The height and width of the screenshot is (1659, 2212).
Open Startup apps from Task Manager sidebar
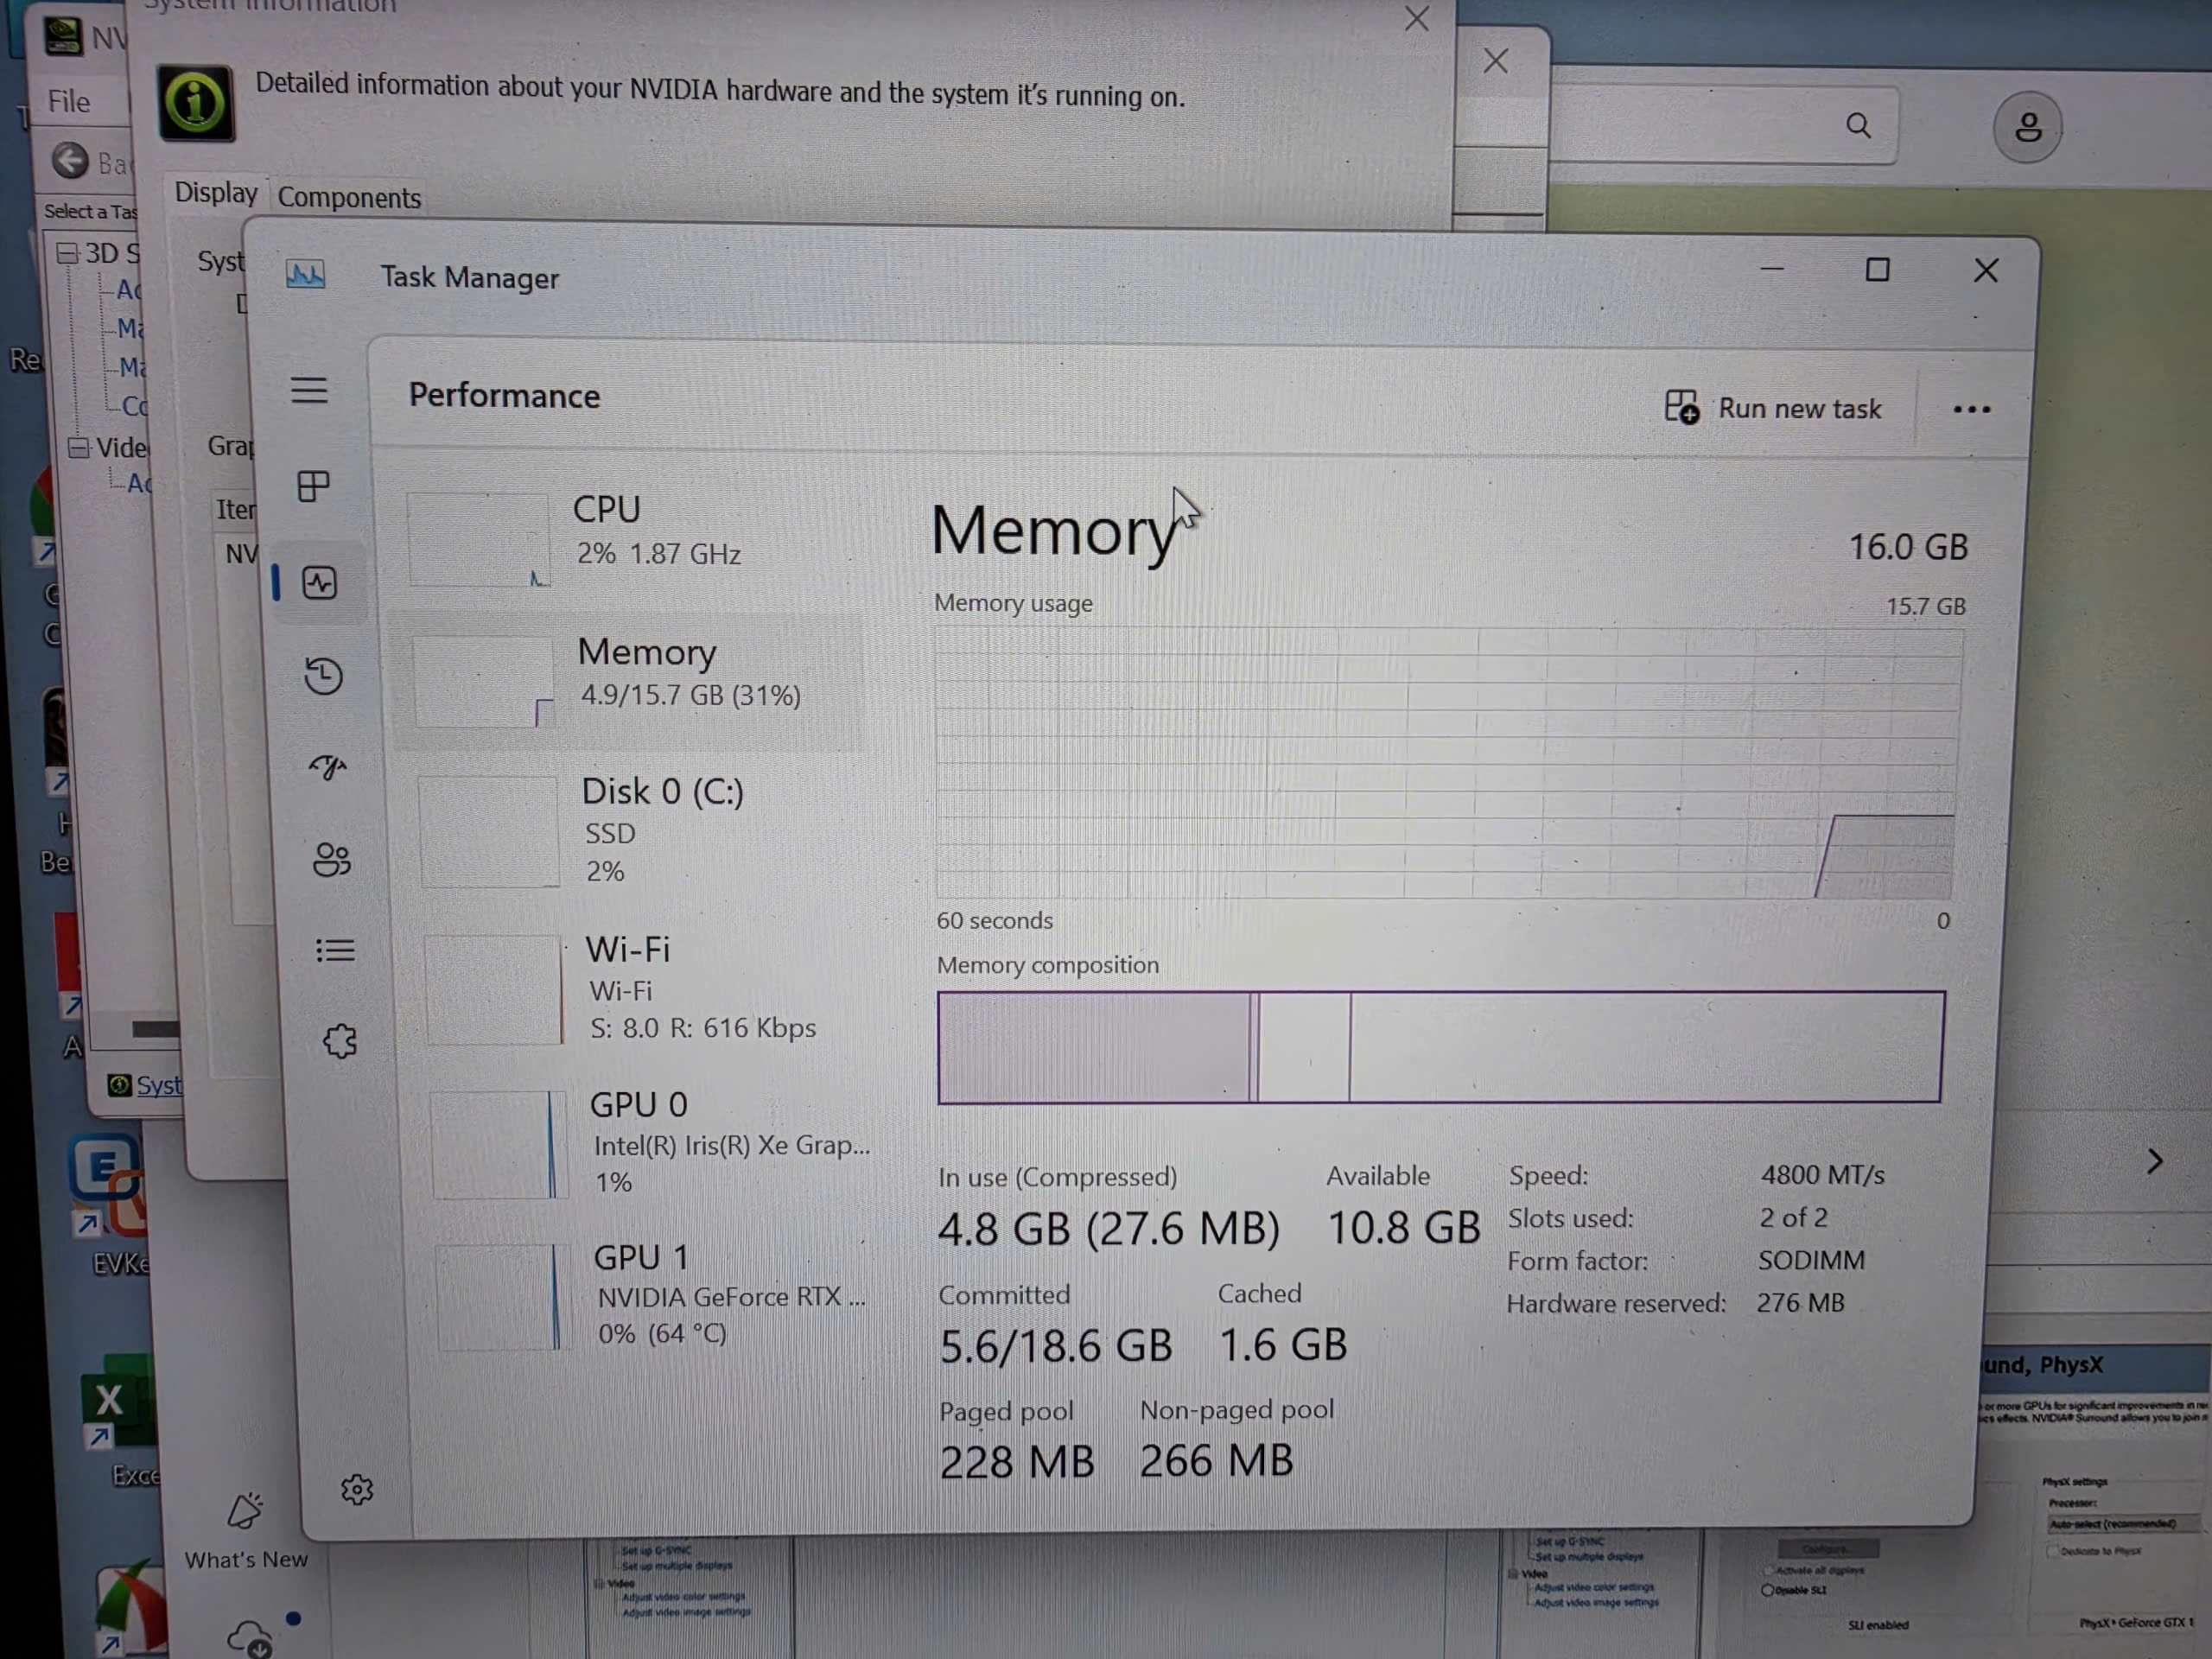pos(327,767)
